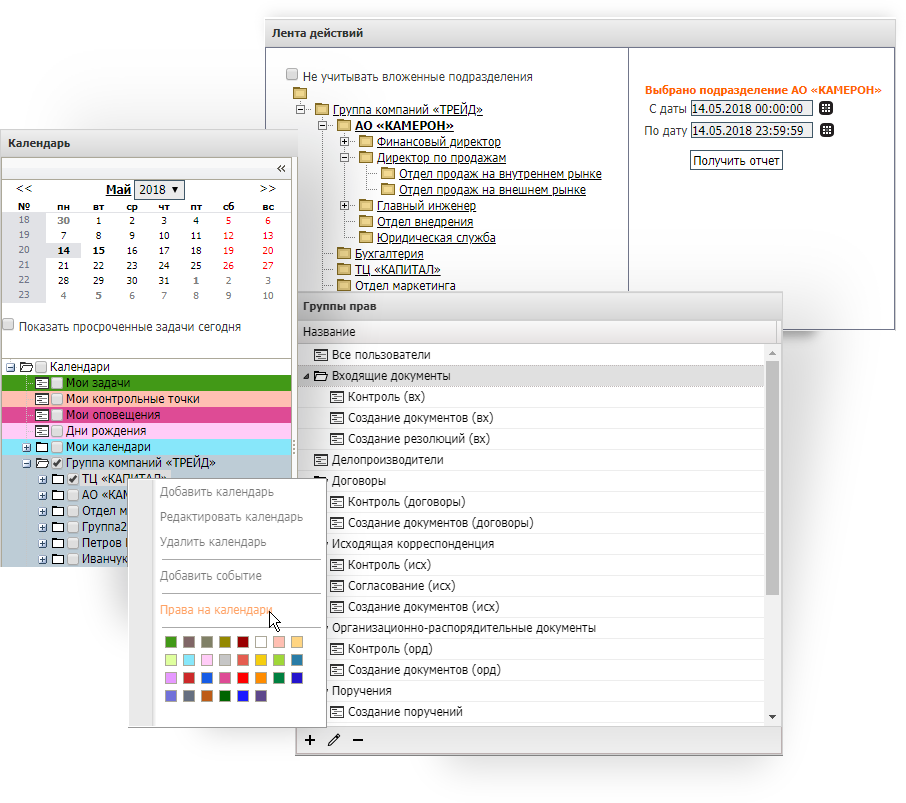906x803 pixels.
Task: Click the pencil edit icon in Группы прав
Action: pyautogui.click(x=334, y=740)
